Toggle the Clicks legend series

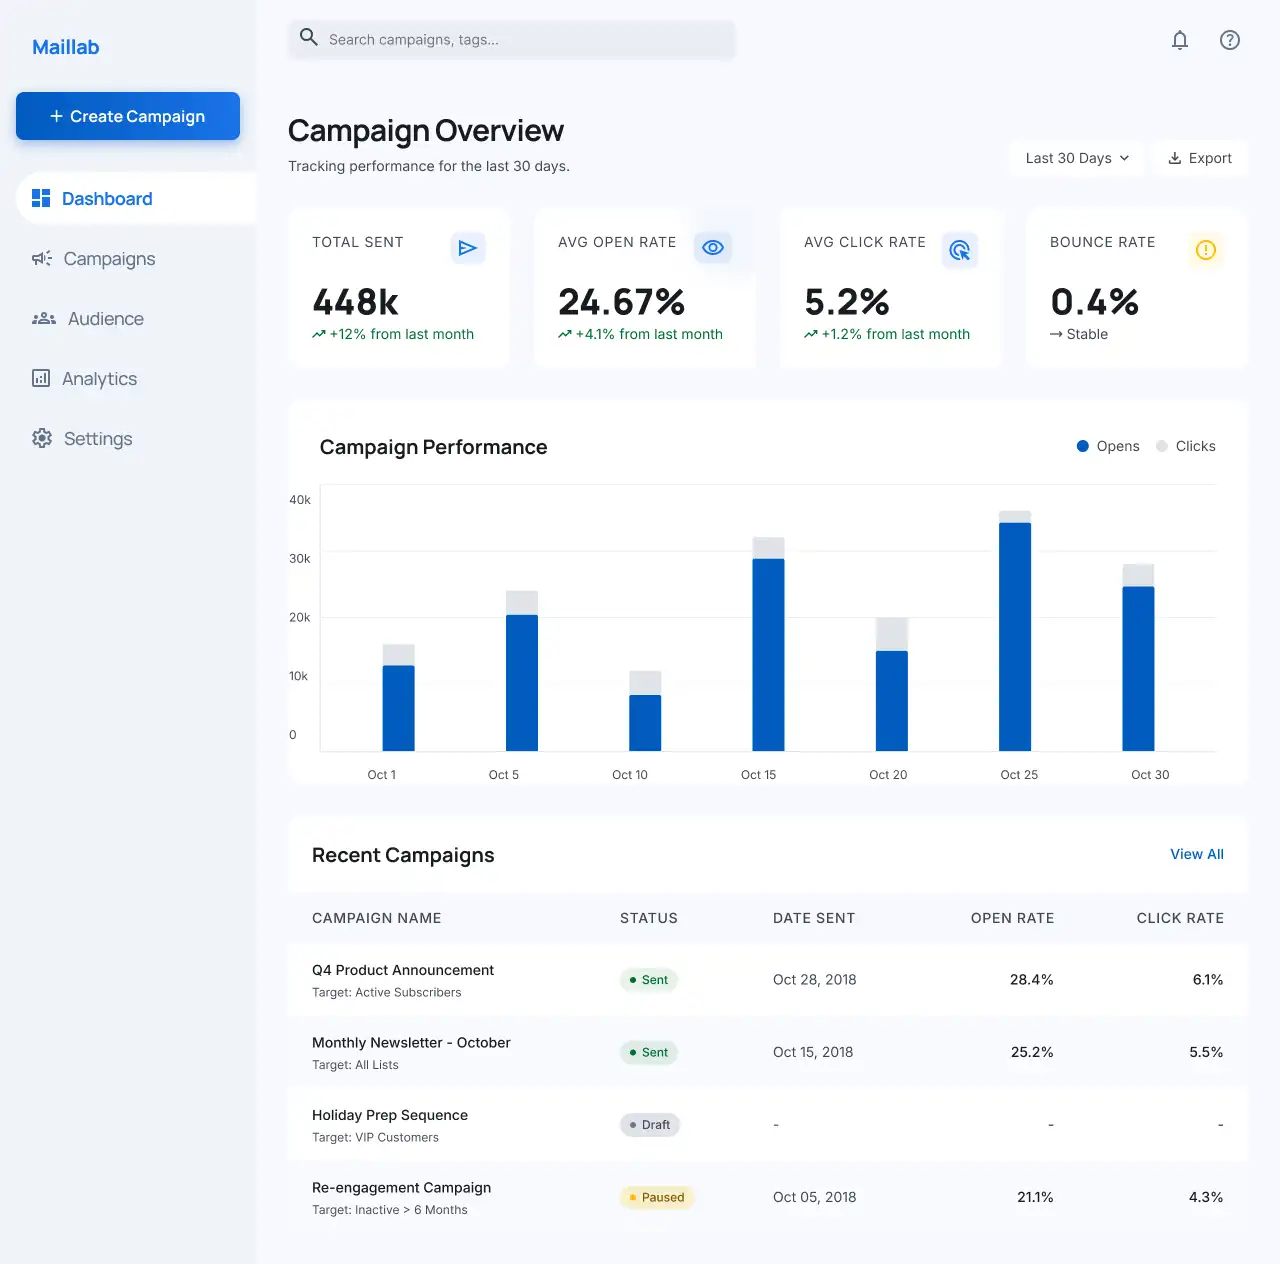(x=1186, y=446)
